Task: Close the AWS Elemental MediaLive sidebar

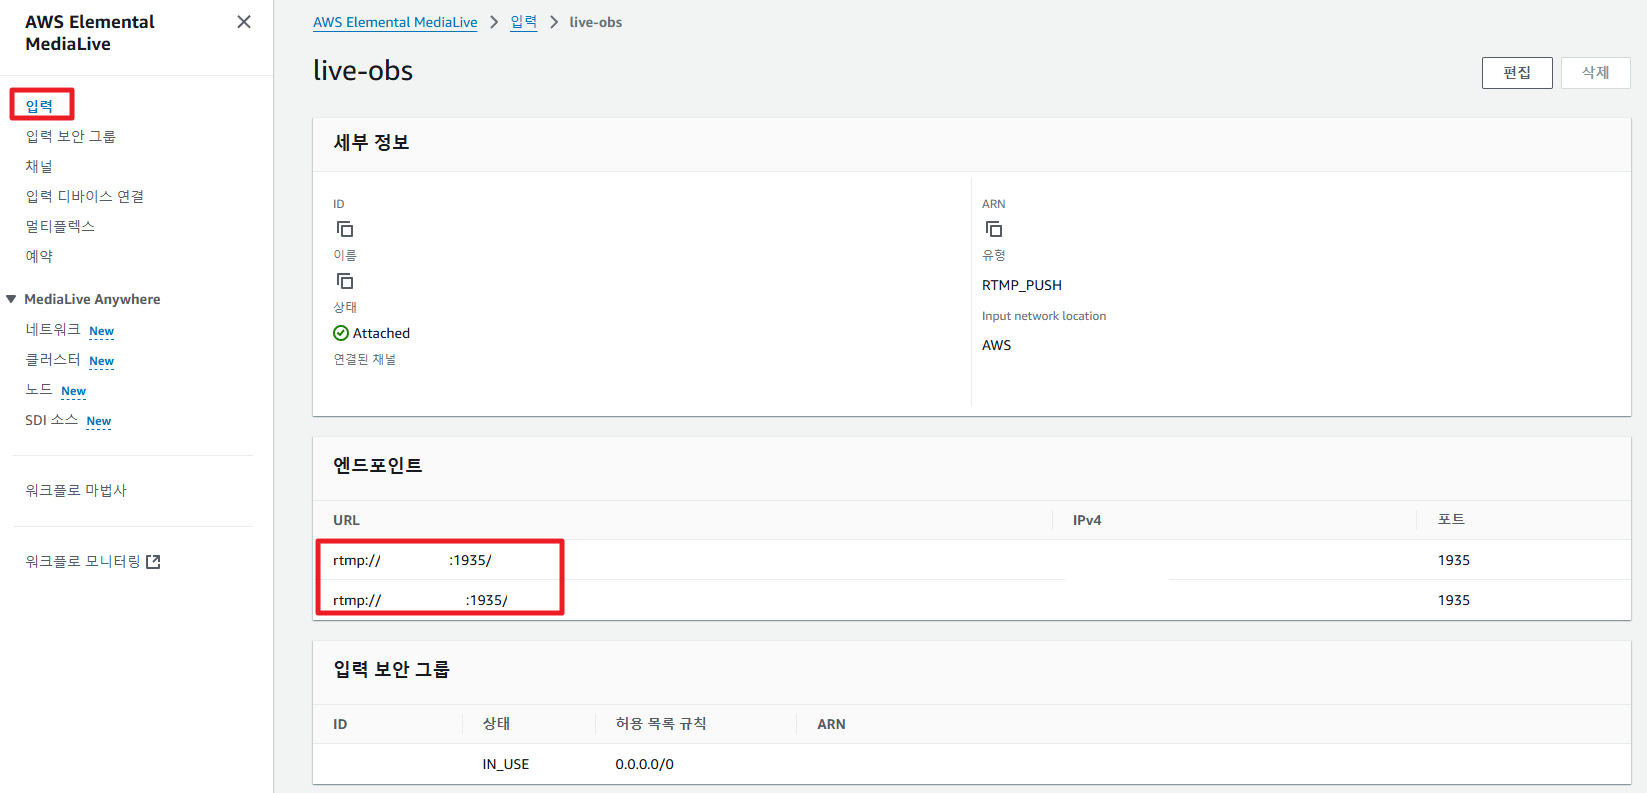Action: point(244,22)
